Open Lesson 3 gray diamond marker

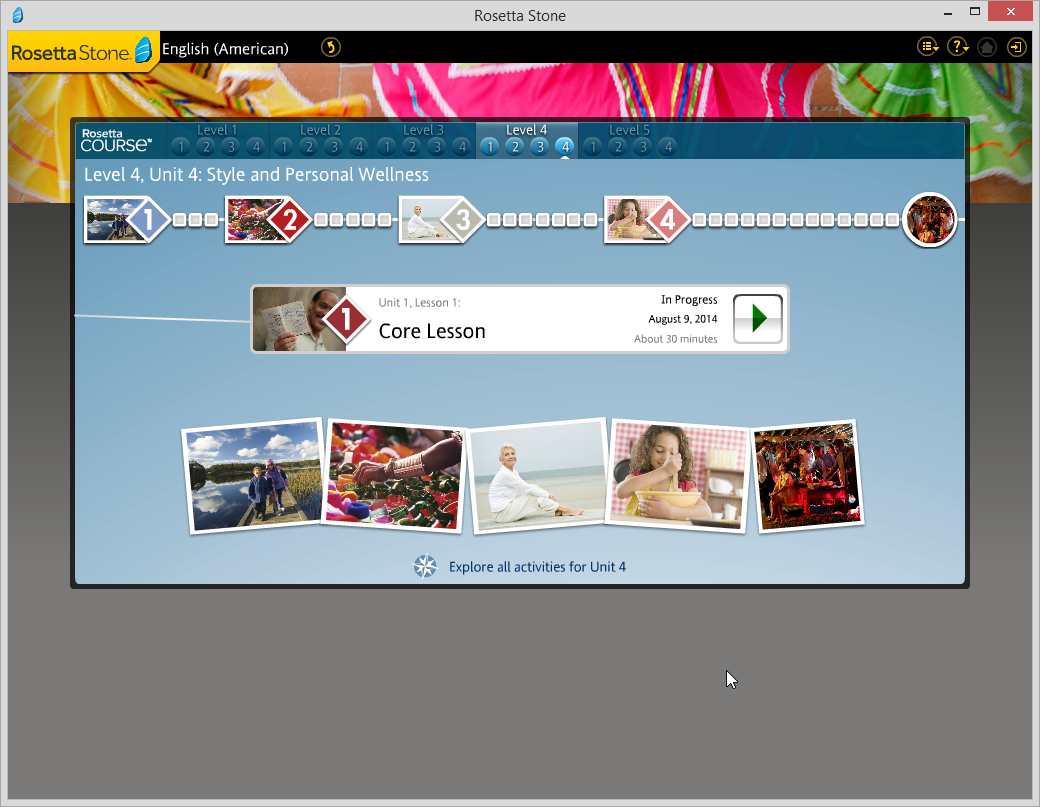463,219
